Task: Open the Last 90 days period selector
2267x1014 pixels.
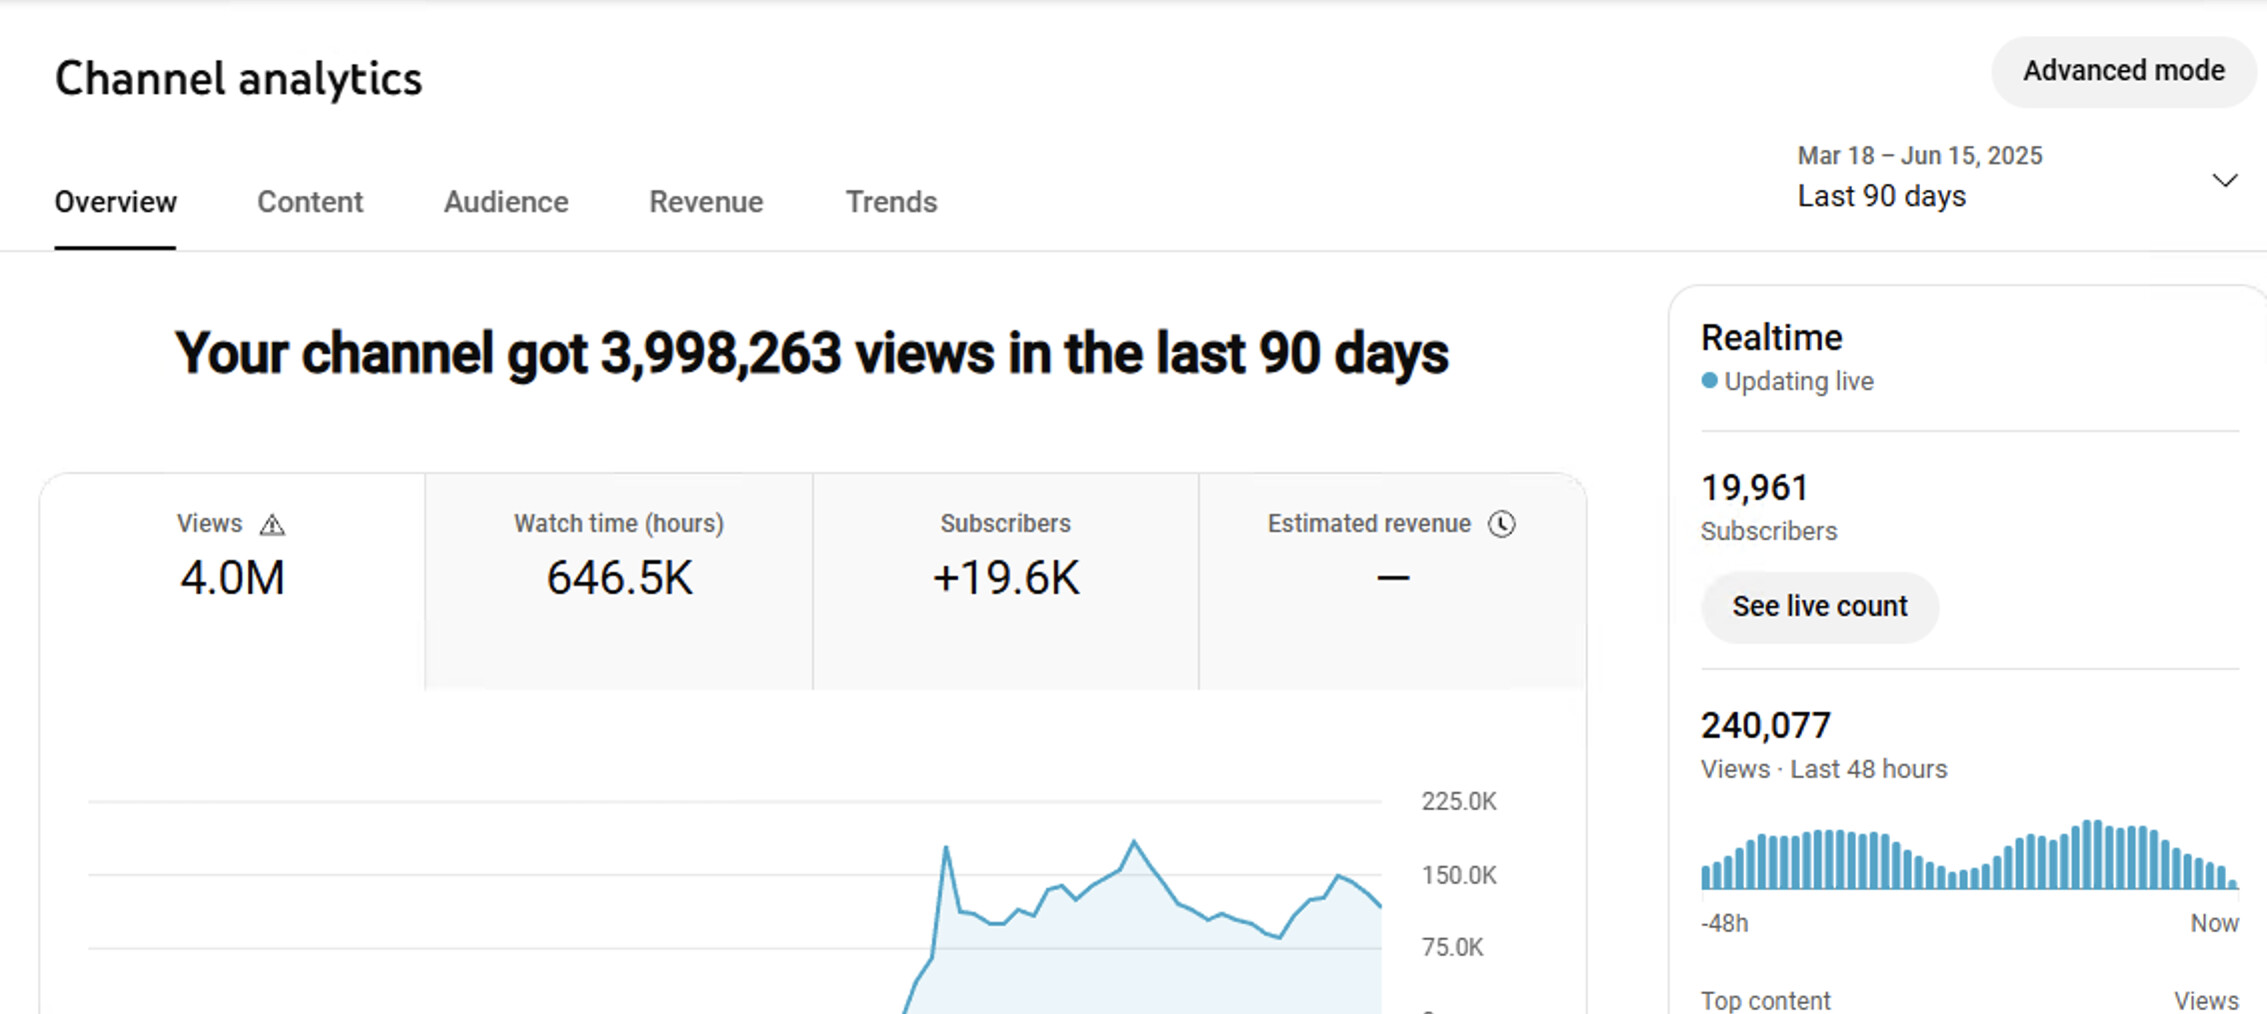Action: (x=1880, y=196)
